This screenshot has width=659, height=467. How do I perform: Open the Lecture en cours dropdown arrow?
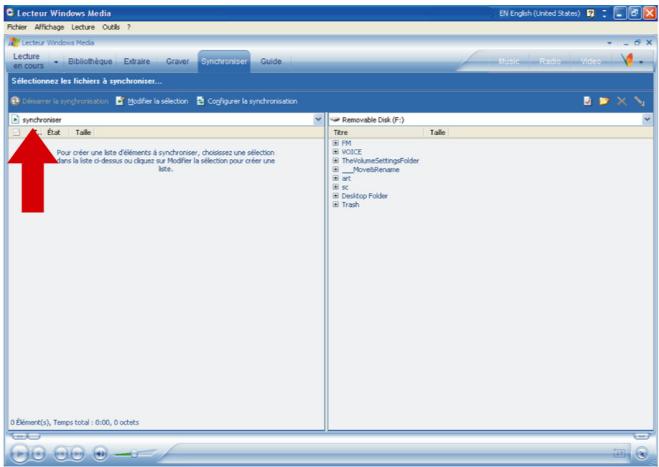point(56,62)
